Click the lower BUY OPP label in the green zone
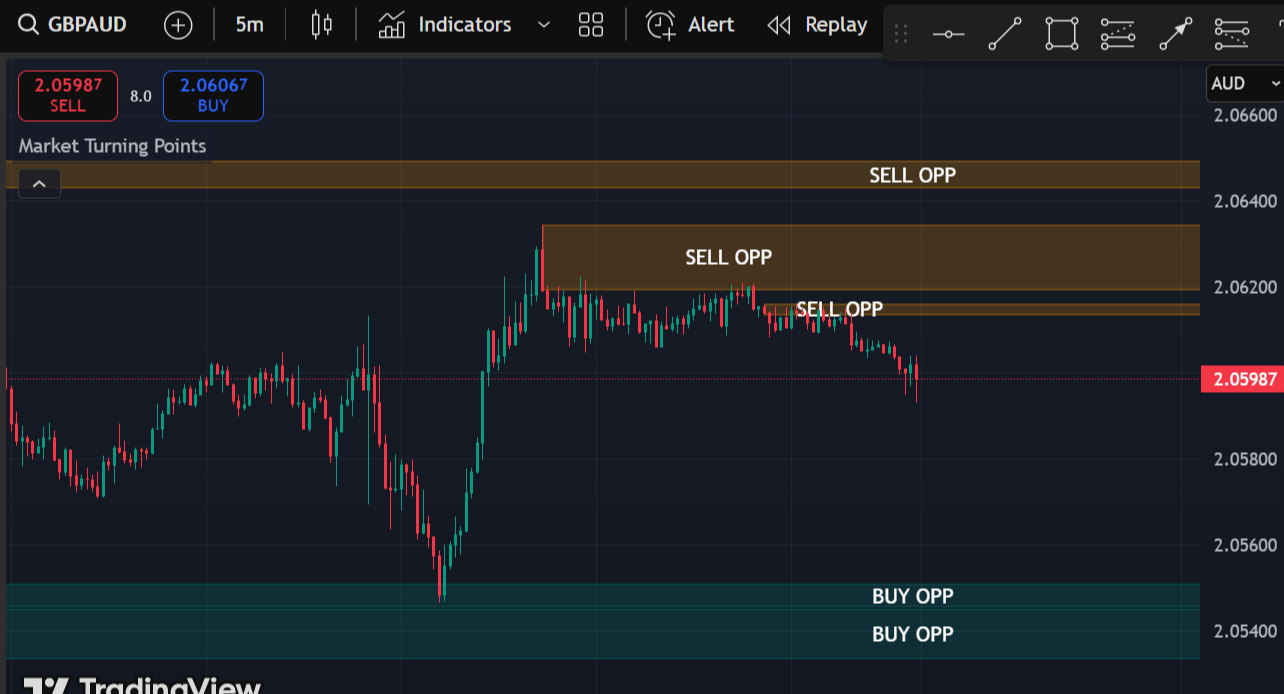 [x=912, y=634]
